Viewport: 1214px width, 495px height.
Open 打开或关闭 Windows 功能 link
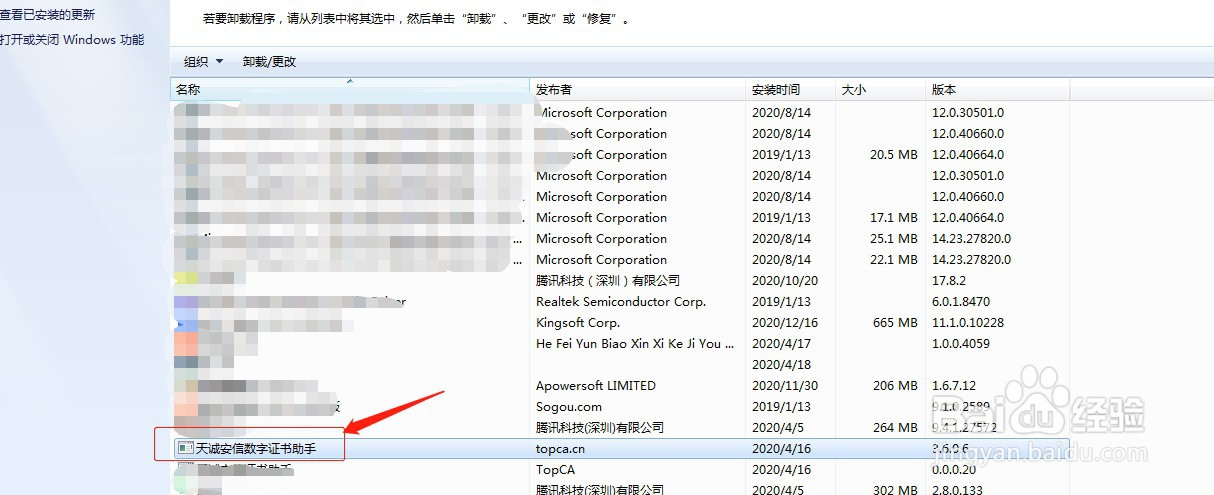click(72, 40)
